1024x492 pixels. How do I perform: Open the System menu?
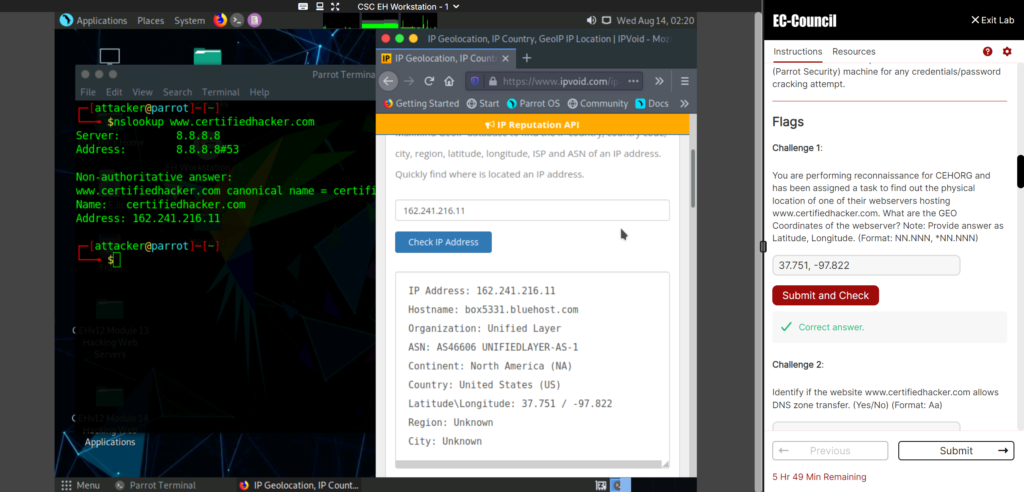point(189,20)
